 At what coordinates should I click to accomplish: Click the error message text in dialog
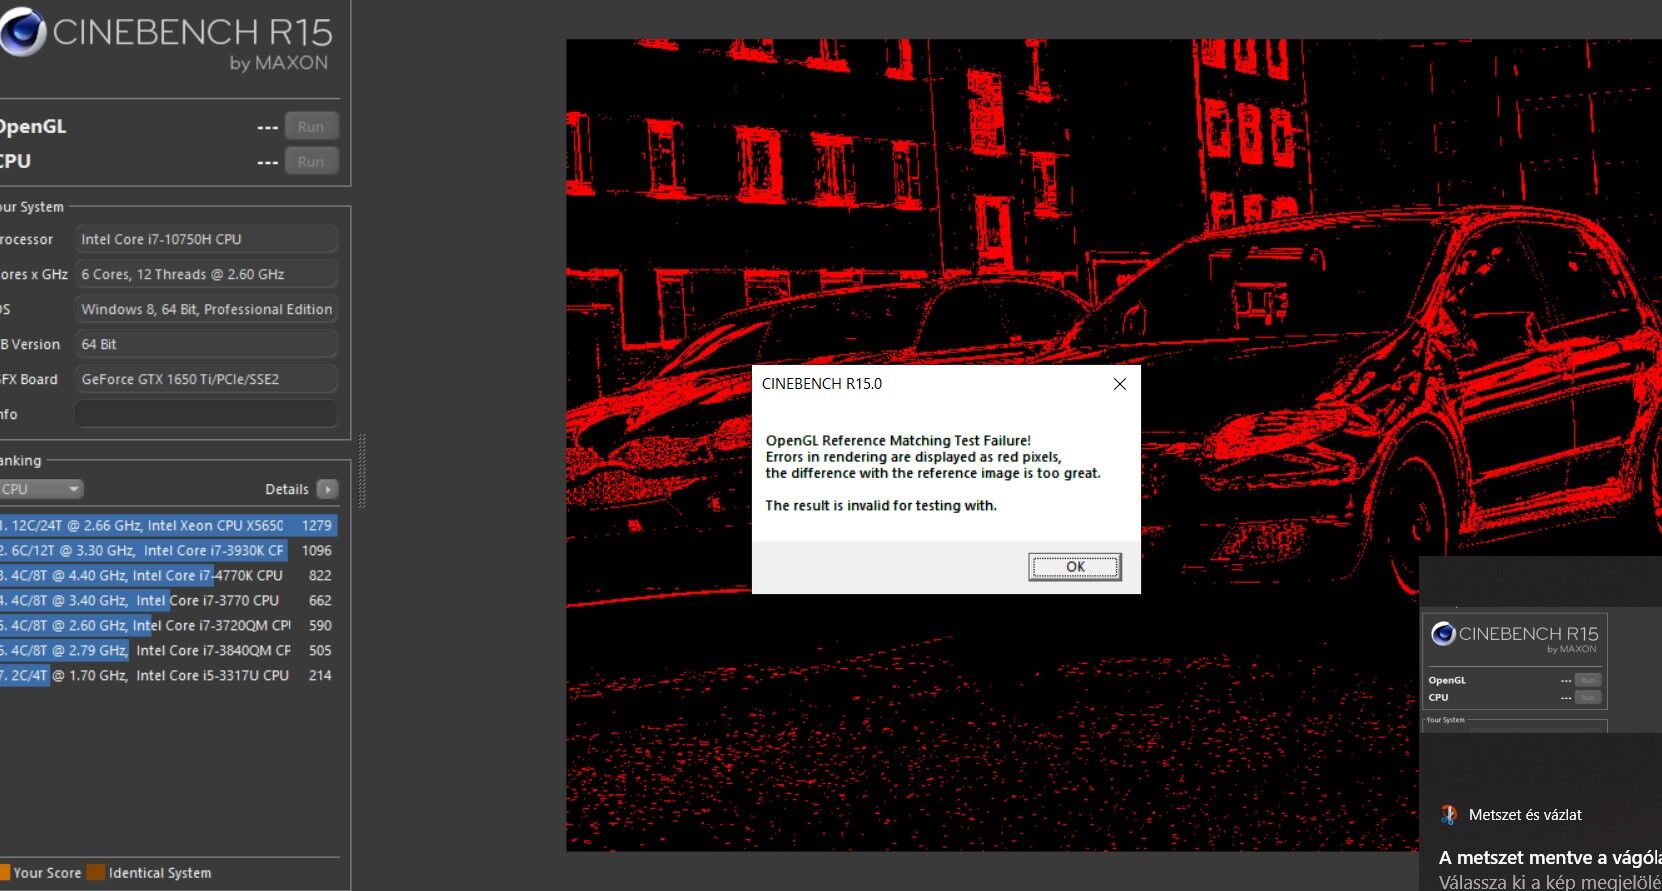[933, 473]
